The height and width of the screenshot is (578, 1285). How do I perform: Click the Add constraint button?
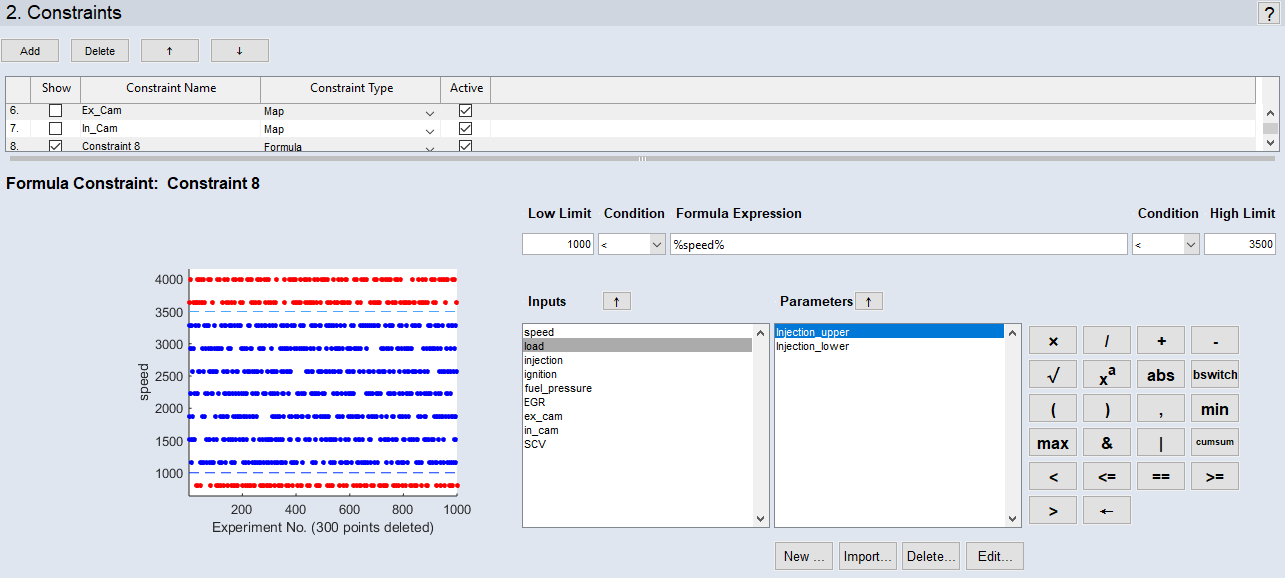(30, 51)
